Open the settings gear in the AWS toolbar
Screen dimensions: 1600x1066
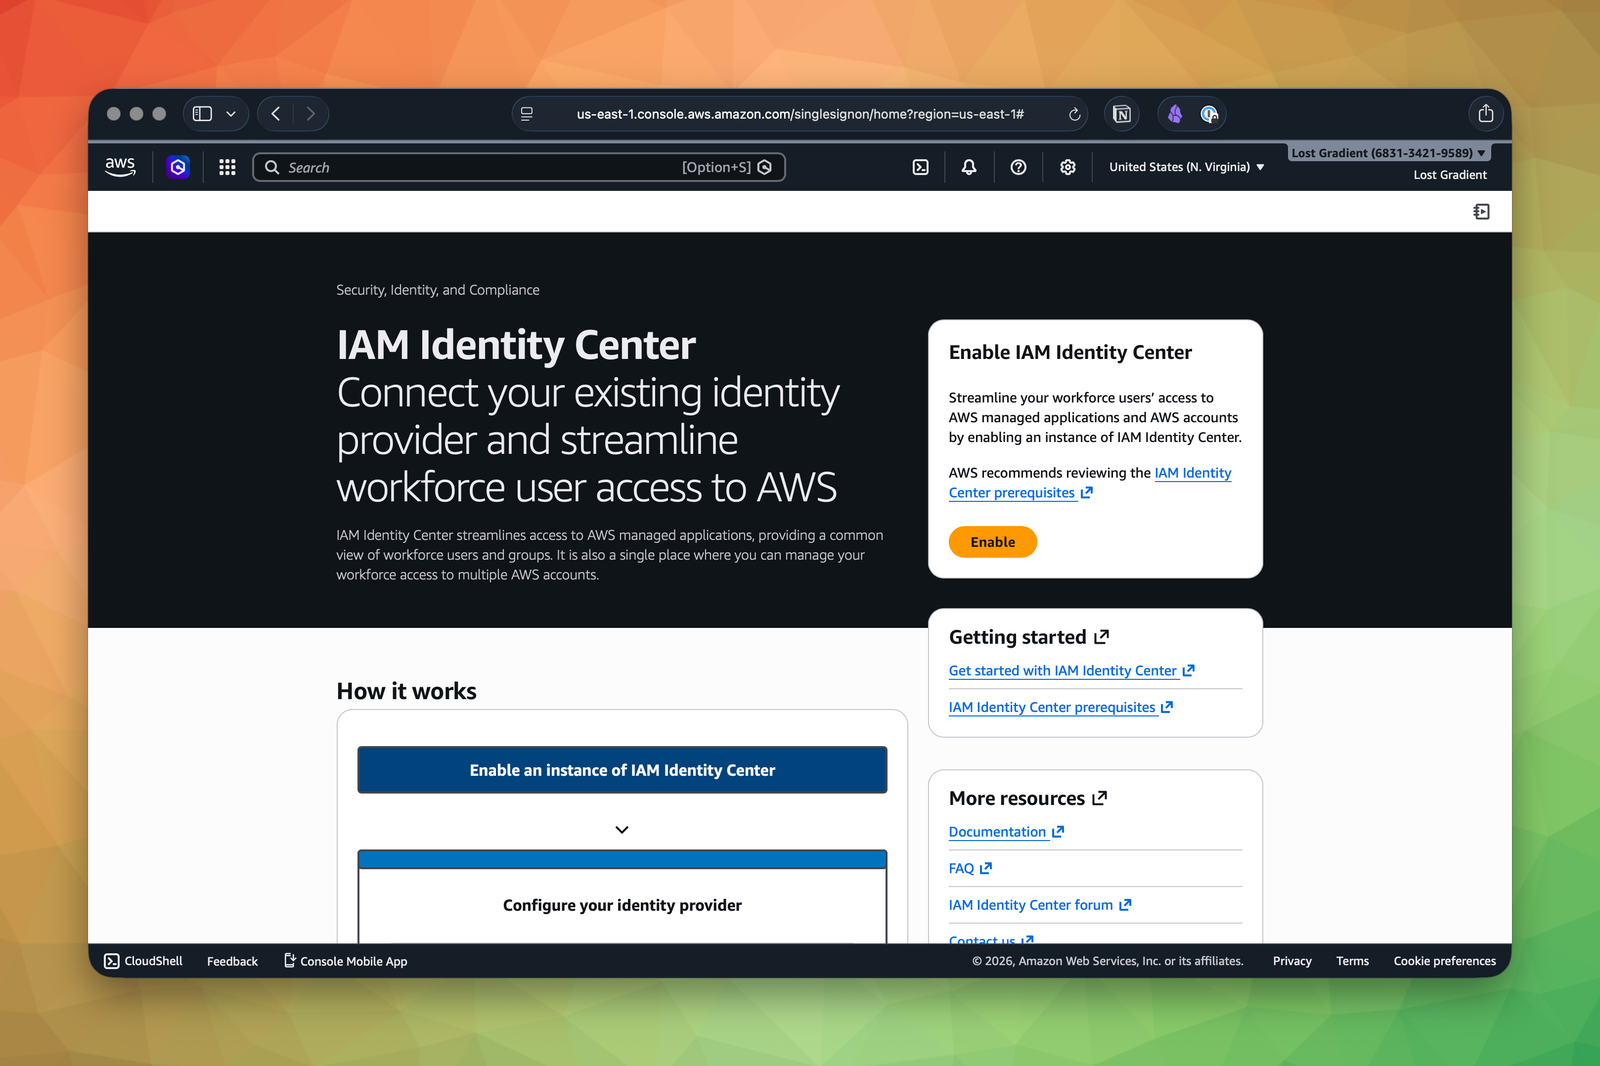(x=1067, y=167)
